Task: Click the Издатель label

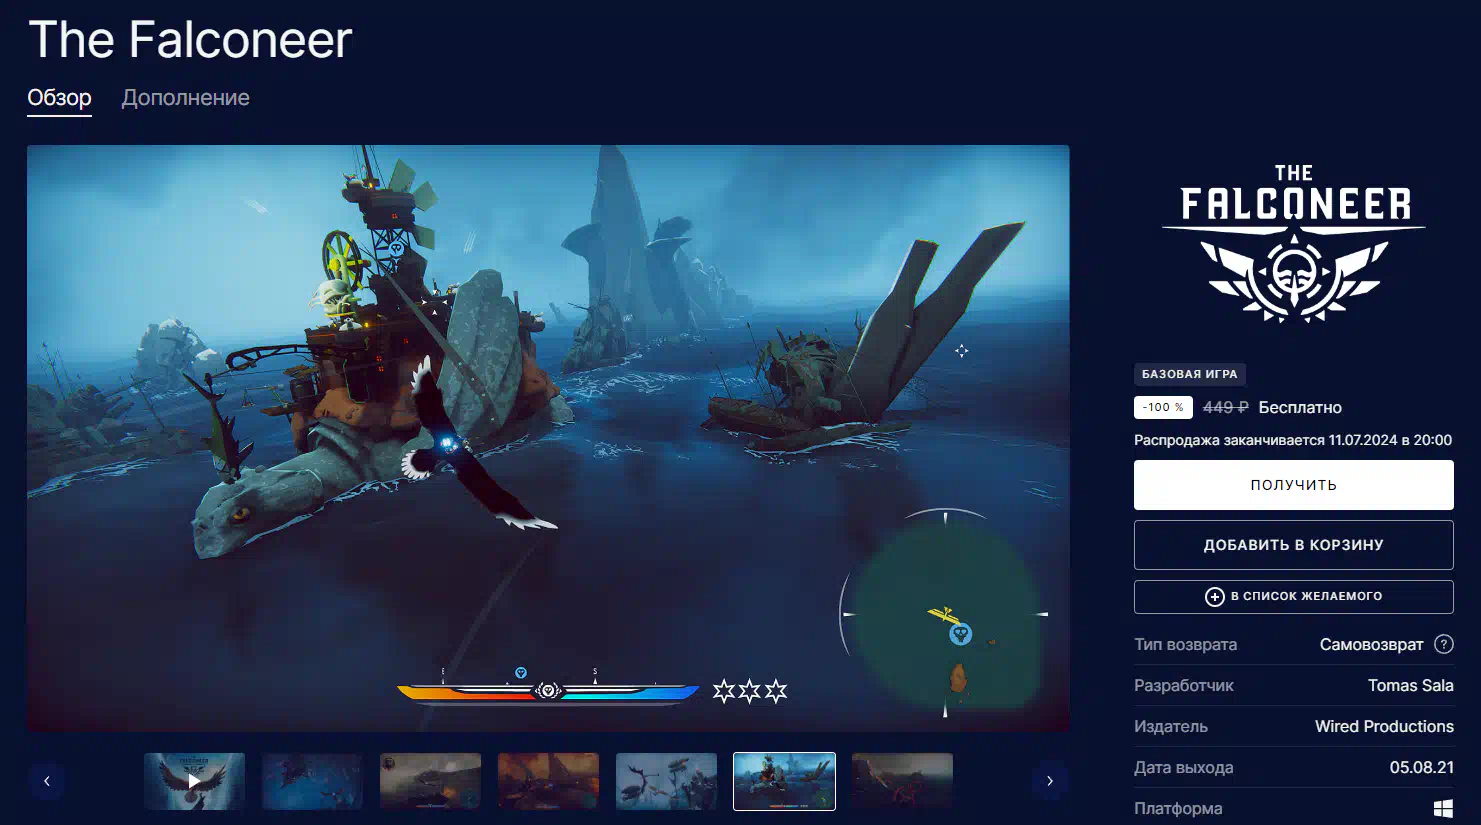Action: point(1171,726)
